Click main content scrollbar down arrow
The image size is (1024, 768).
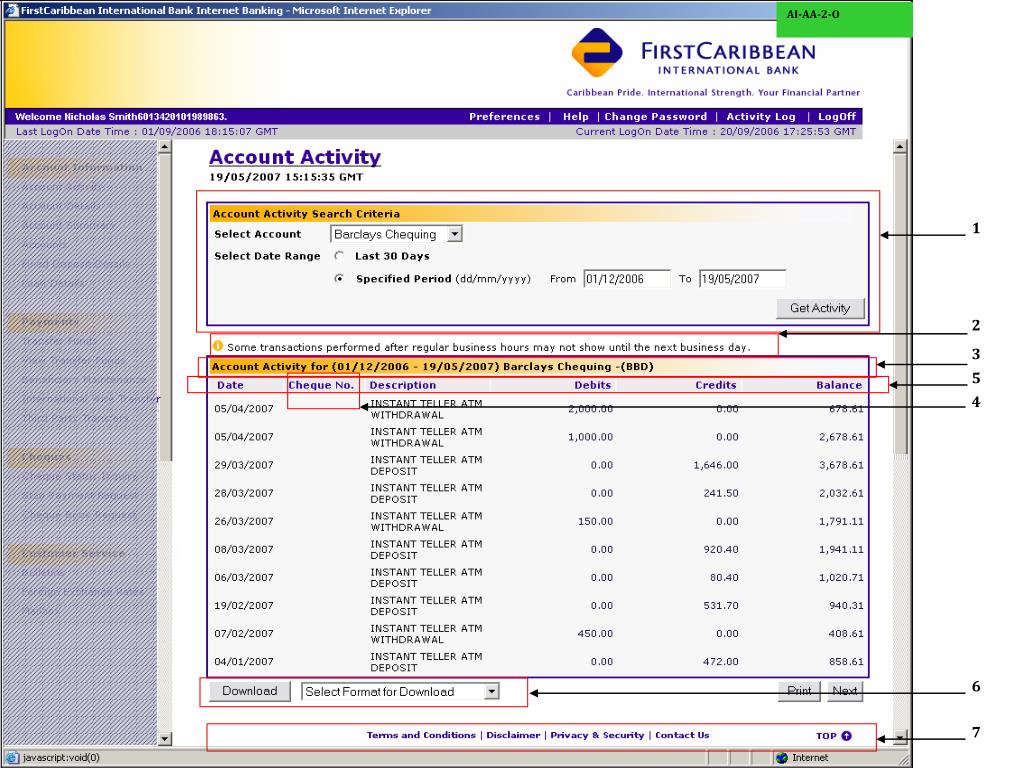click(x=900, y=738)
